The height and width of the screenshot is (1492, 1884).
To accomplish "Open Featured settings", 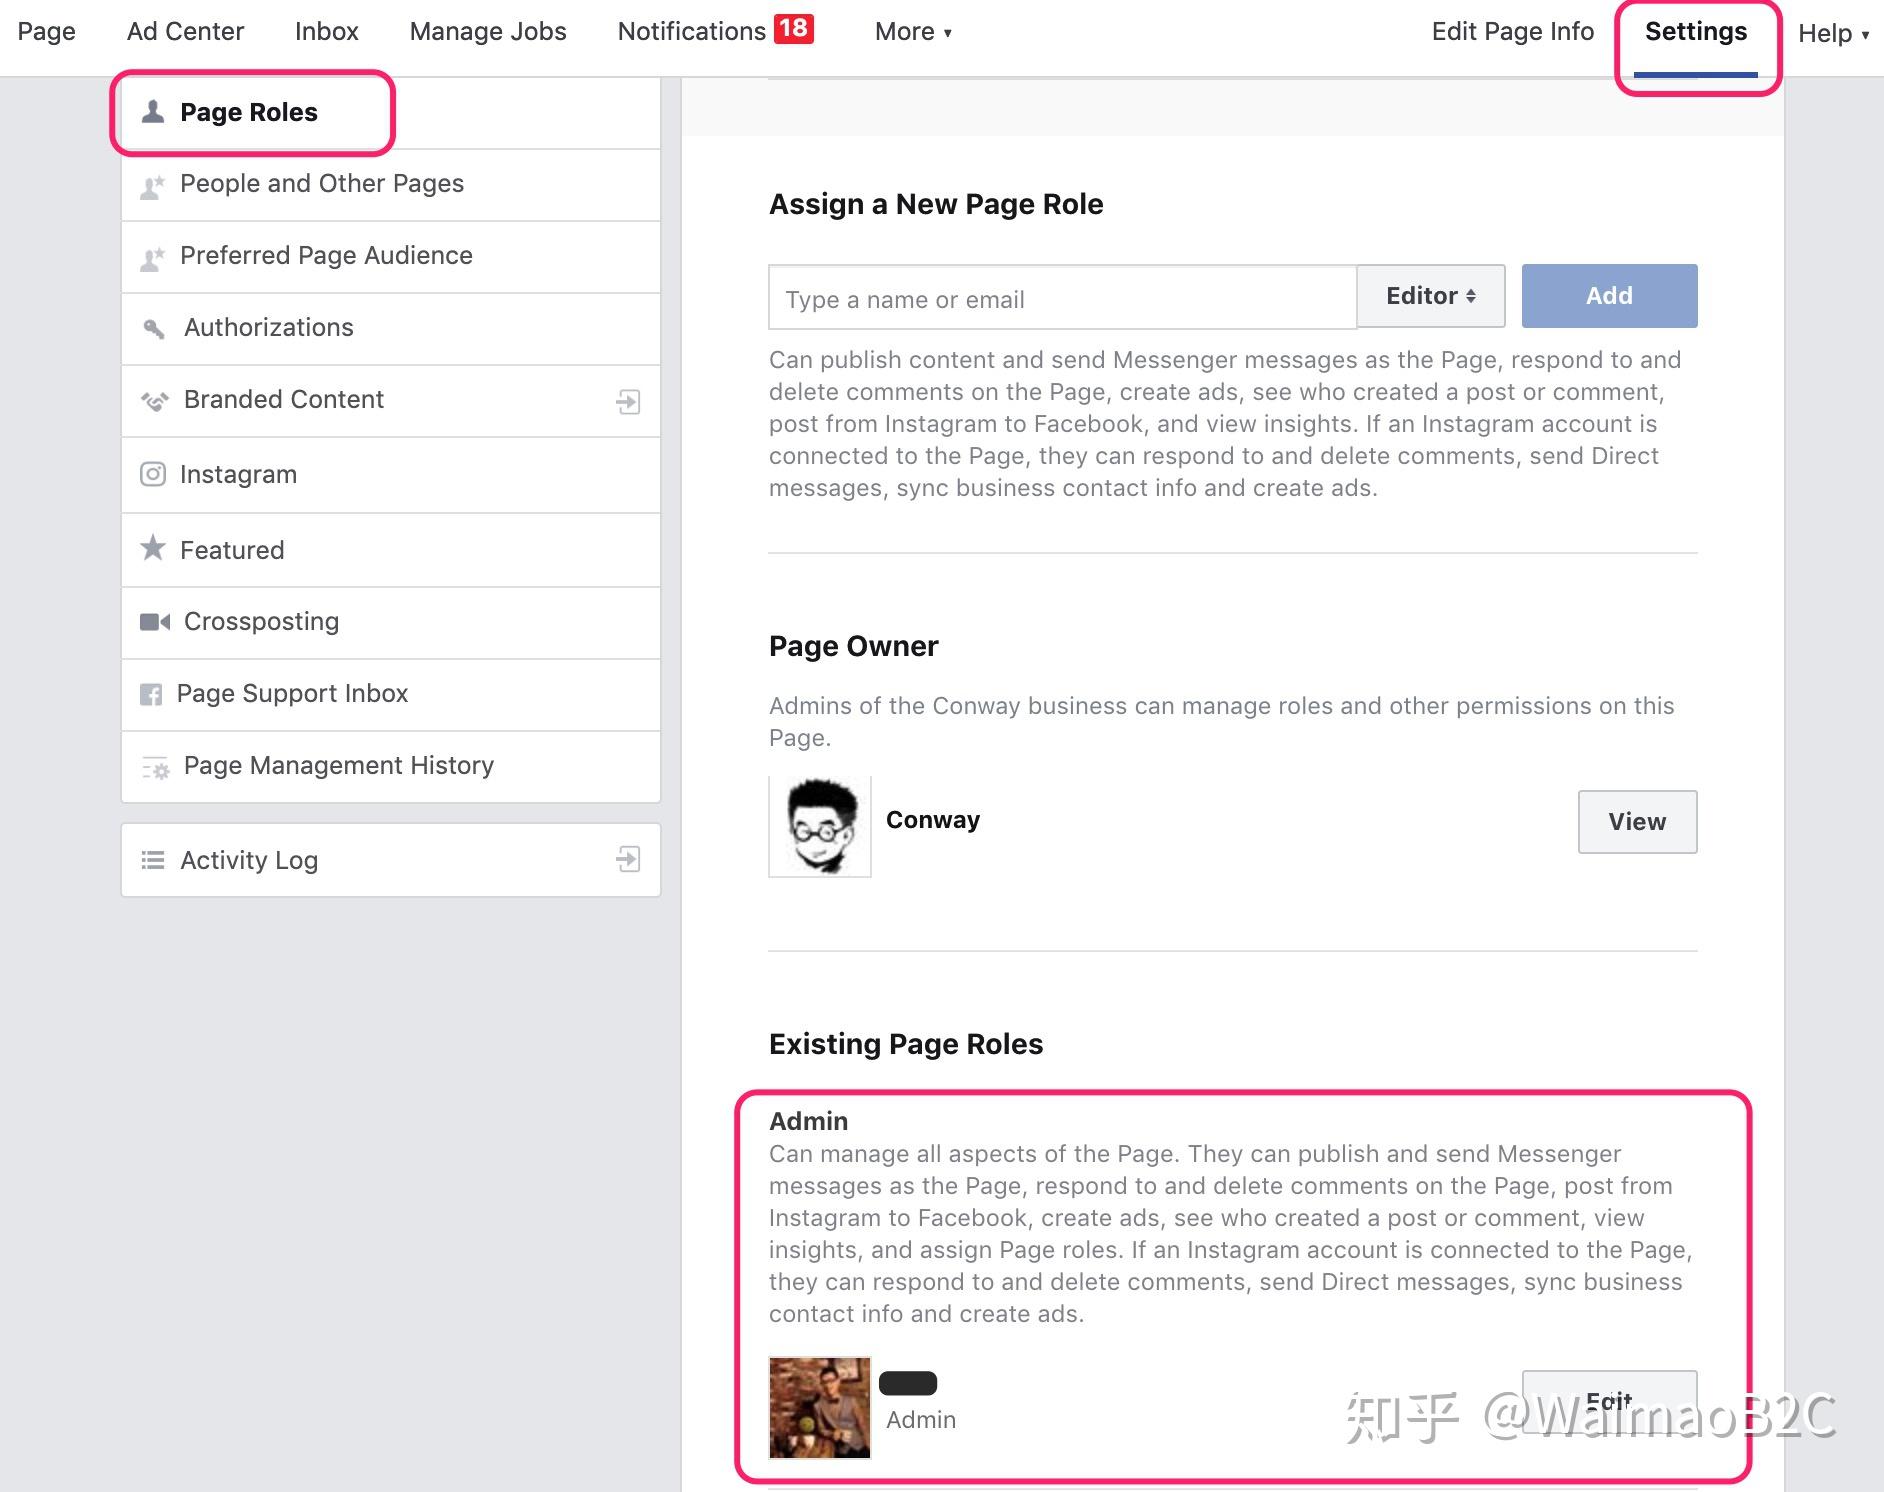I will 391,550.
